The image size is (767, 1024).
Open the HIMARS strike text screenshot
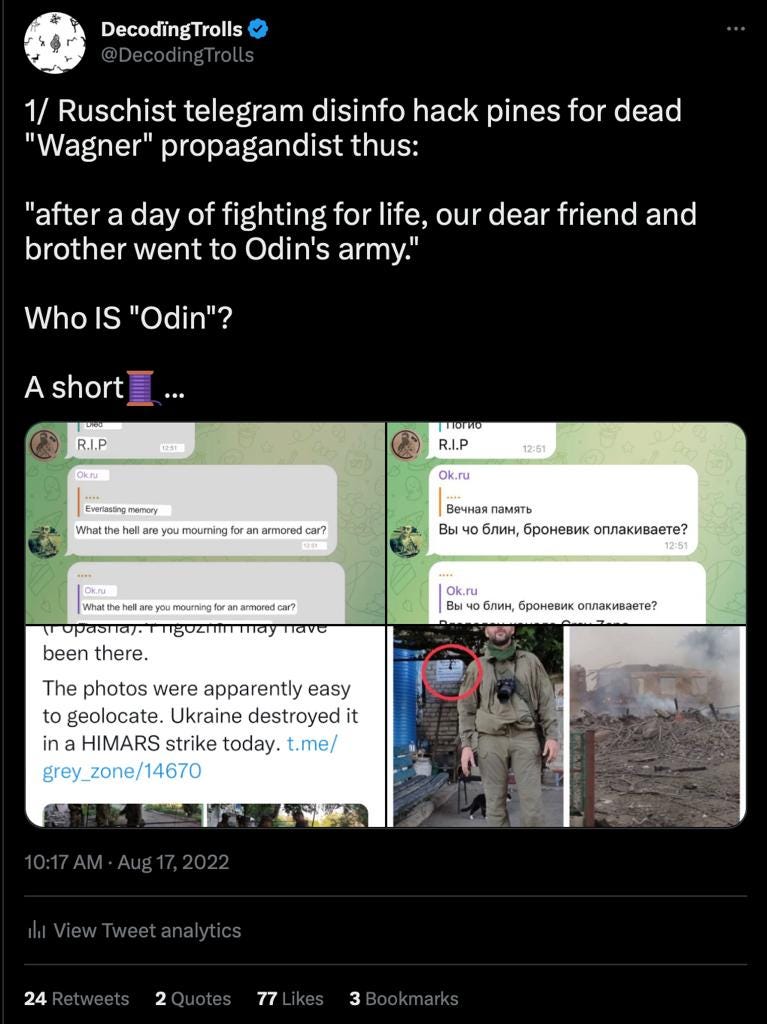pyautogui.click(x=205, y=726)
